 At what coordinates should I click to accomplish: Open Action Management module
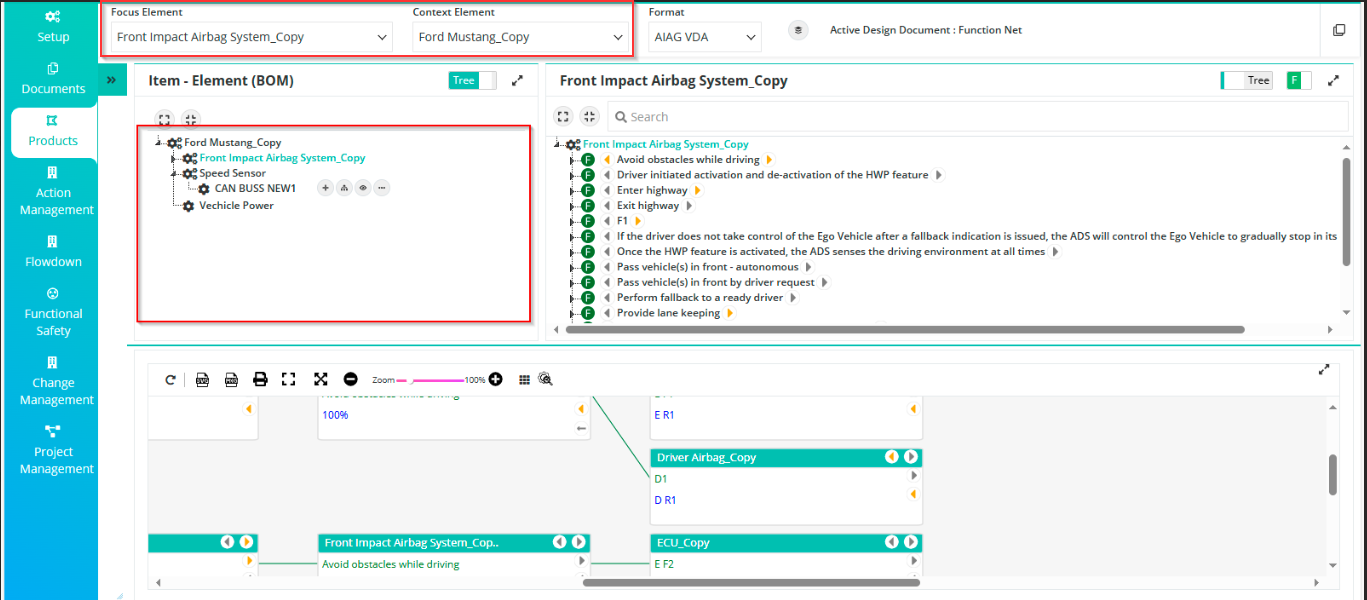[x=53, y=192]
